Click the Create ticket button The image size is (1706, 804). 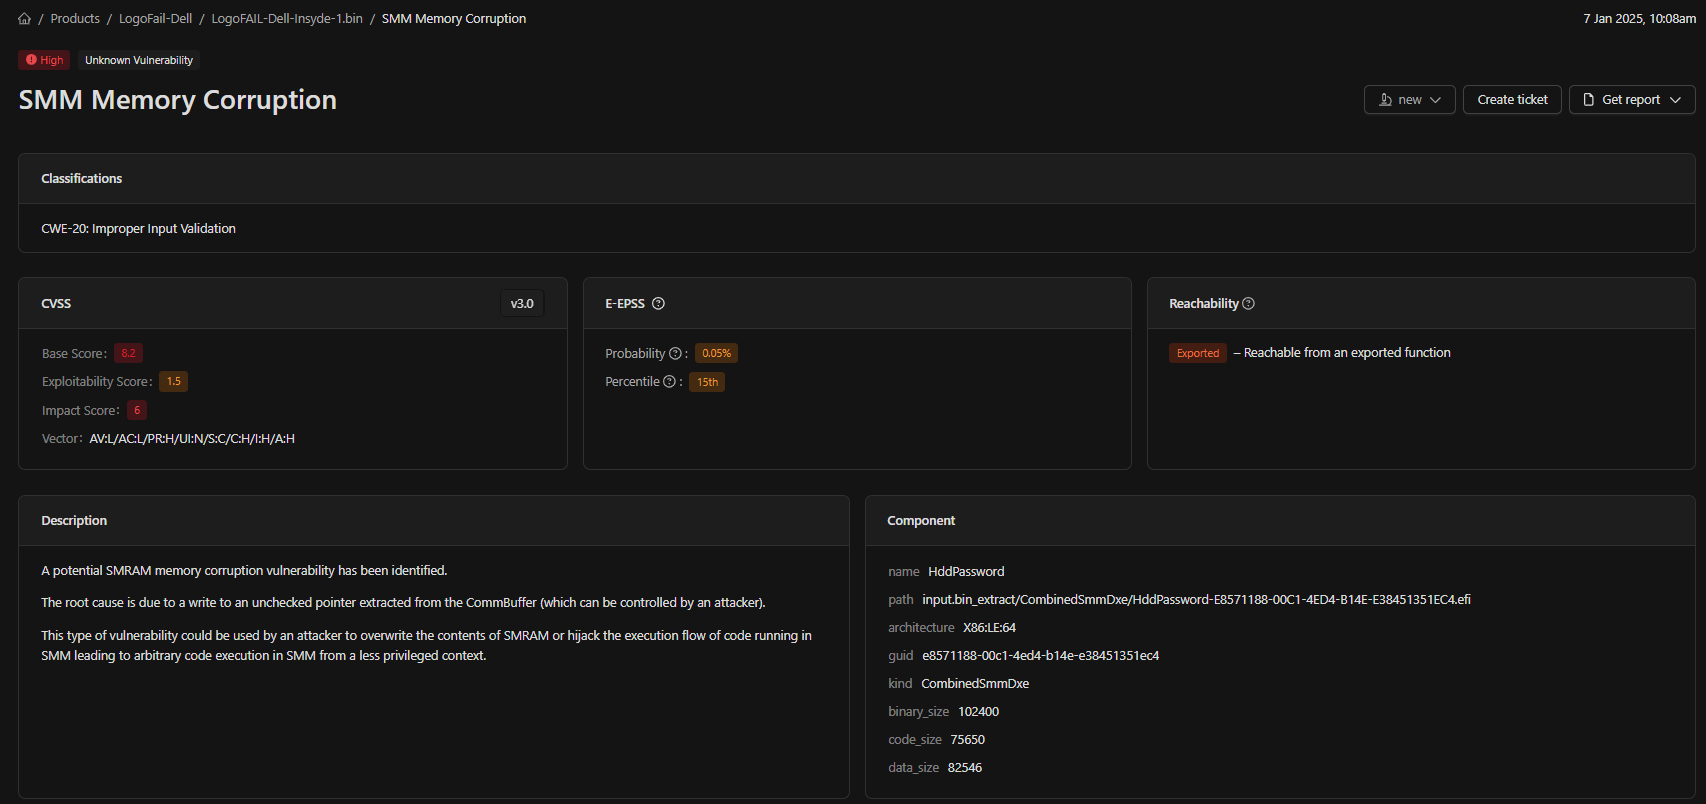coord(1512,100)
